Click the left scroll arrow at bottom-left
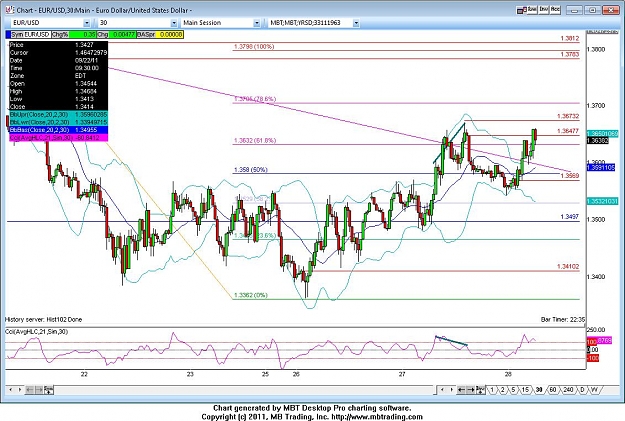 click(x=10, y=390)
